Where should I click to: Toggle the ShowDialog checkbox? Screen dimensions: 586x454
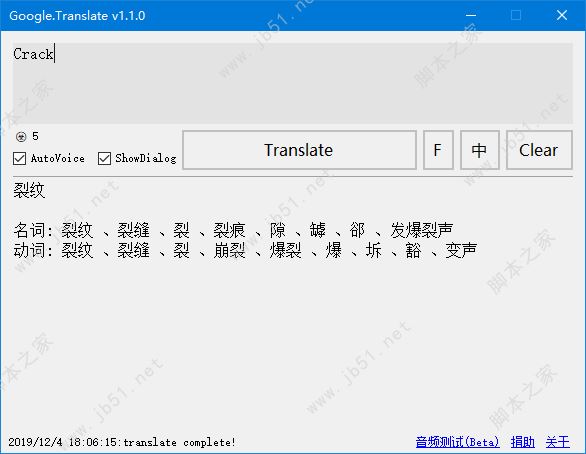pos(104,158)
